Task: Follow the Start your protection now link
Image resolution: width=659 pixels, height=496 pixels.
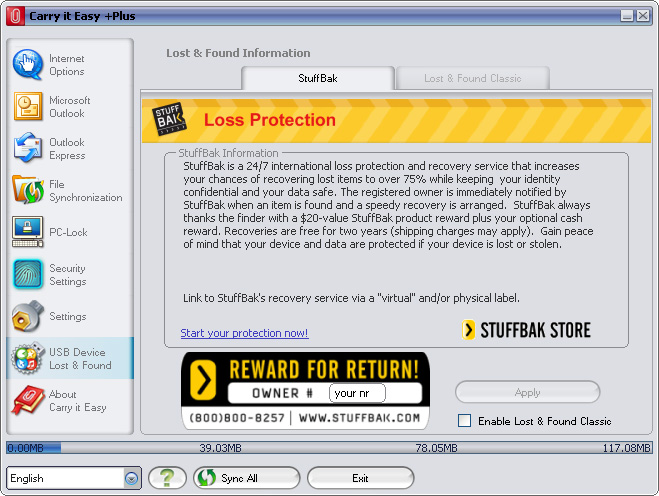Action: tap(244, 333)
